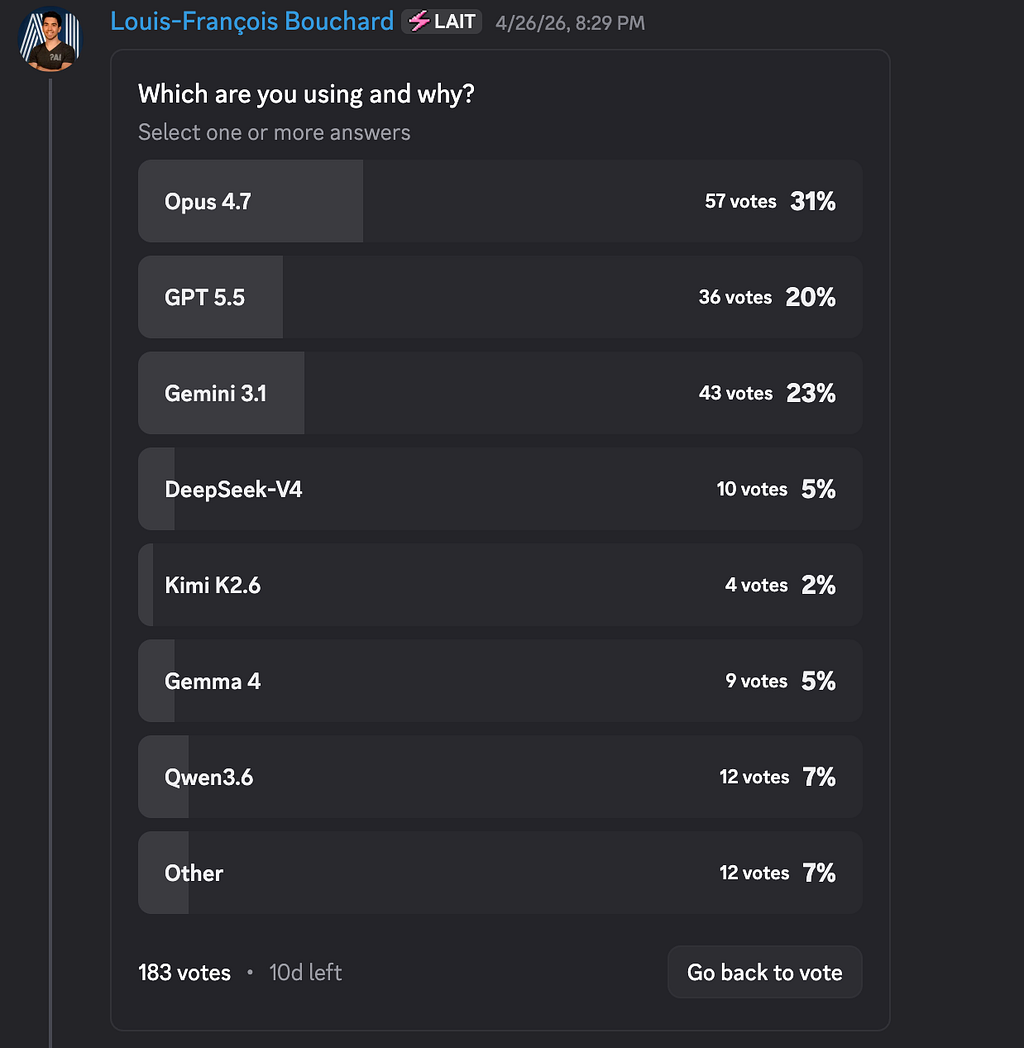Select the Gemini 3.1 poll answer
1024x1048 pixels.
500,393
